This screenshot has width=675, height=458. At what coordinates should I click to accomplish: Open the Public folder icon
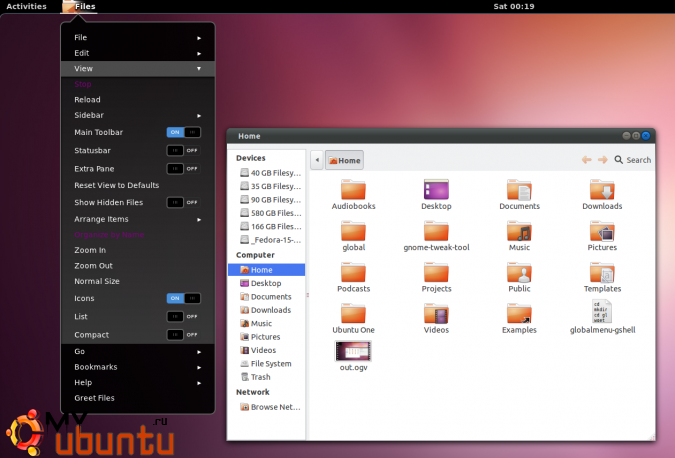[519, 272]
